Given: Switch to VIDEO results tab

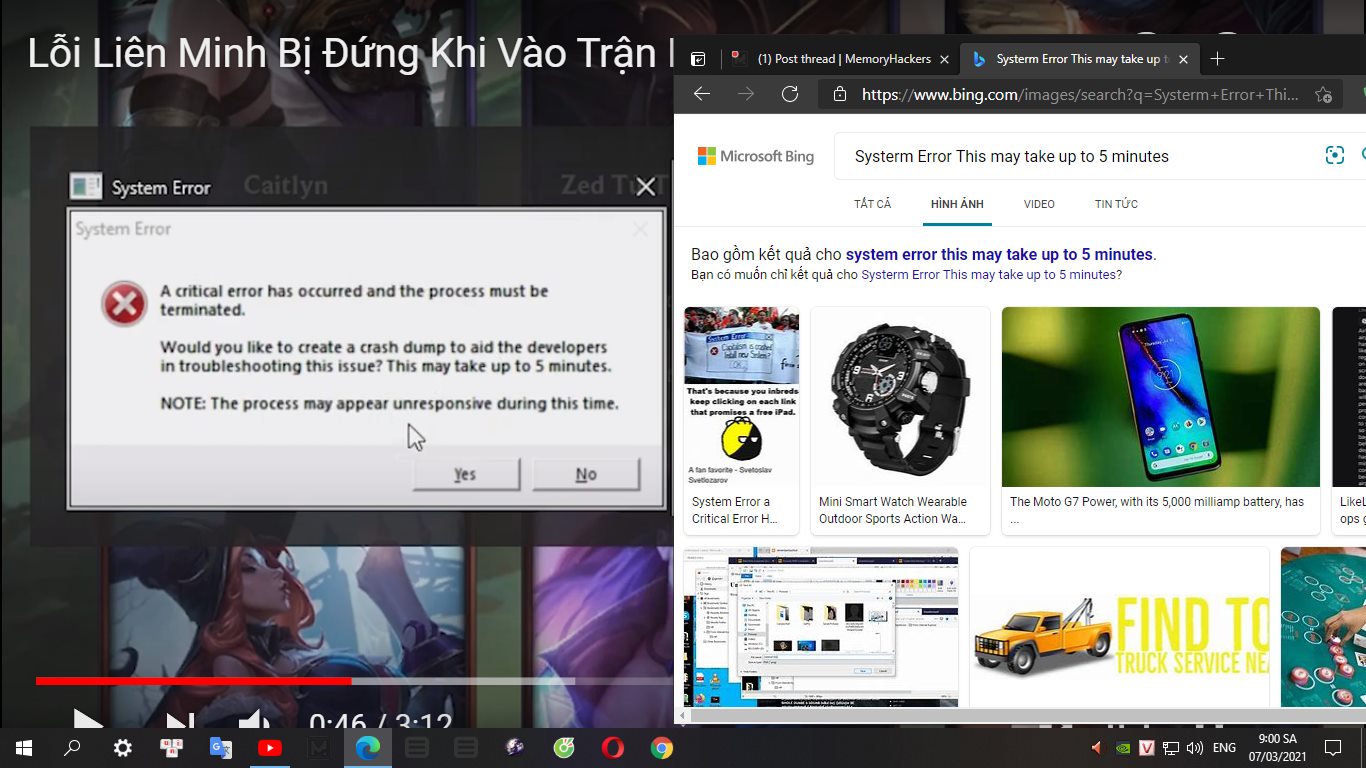Looking at the screenshot, I should click(x=1039, y=204).
